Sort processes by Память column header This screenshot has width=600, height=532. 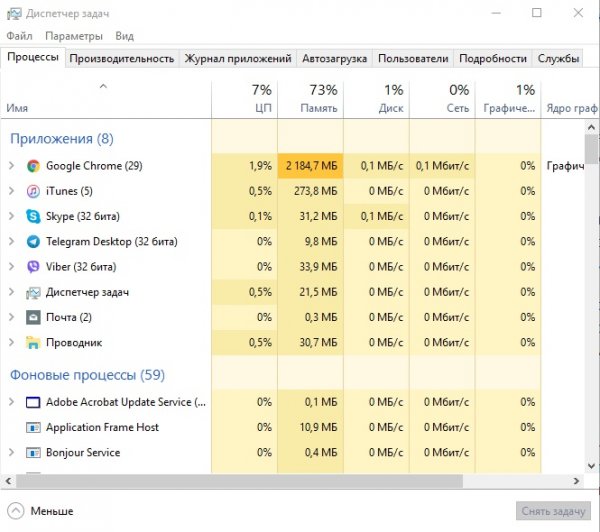pos(310,98)
